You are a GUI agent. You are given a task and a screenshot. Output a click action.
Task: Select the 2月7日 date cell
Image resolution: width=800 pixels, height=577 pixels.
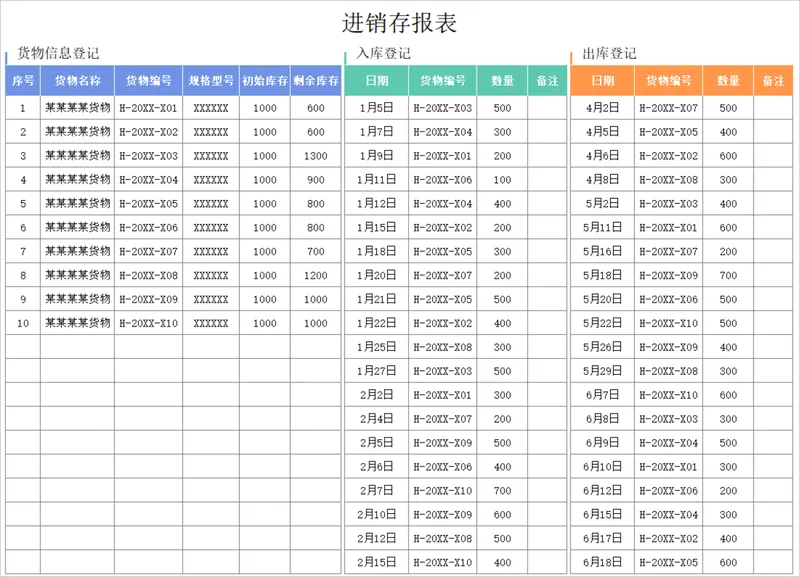(377, 490)
